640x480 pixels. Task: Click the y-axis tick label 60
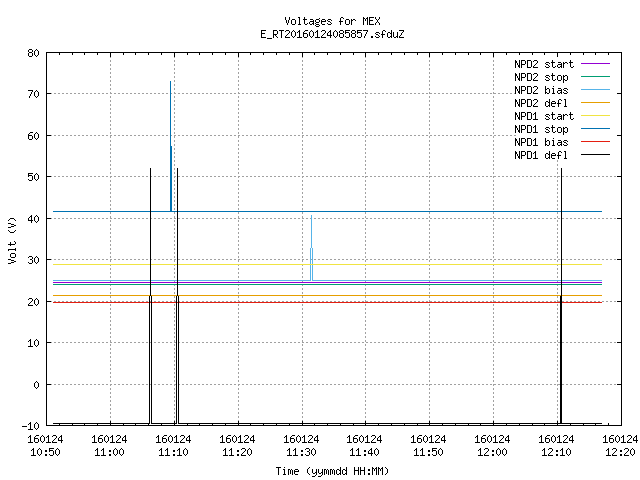point(33,136)
